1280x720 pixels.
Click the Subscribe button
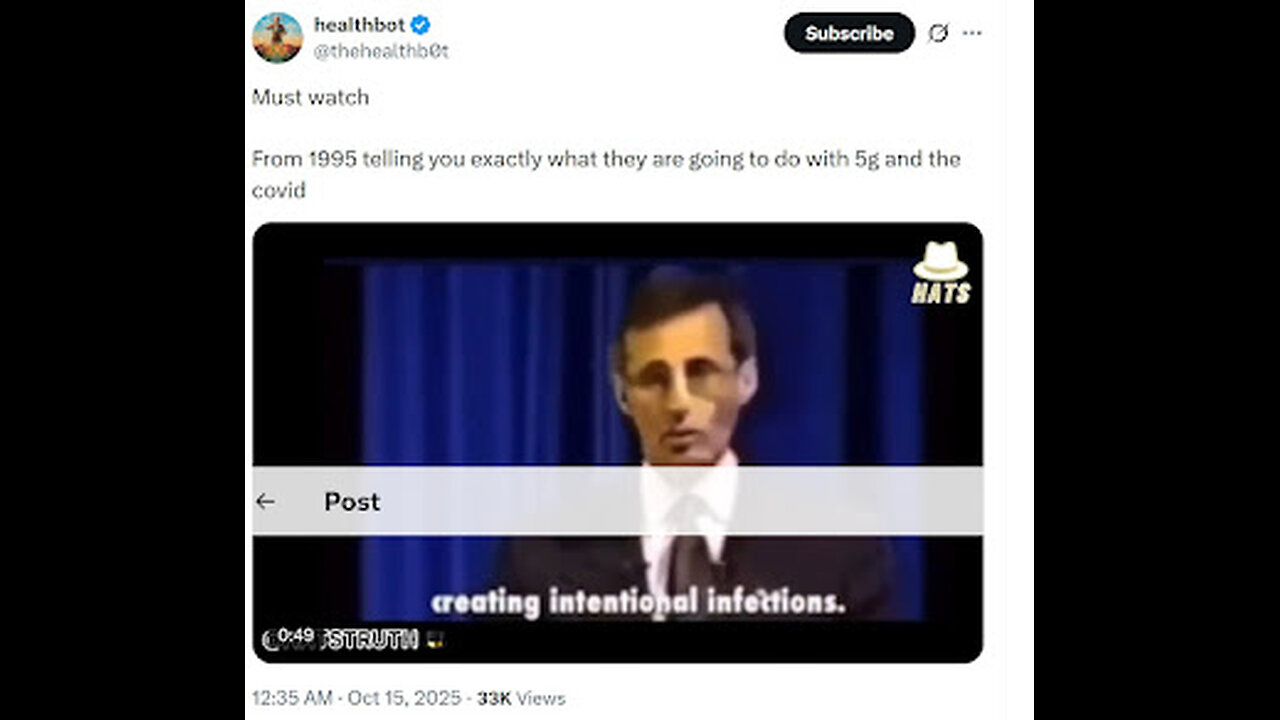click(849, 33)
